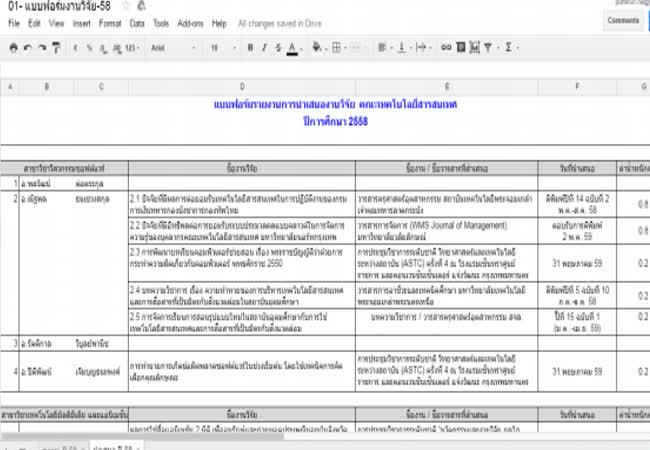Click the All changes saved in Drive link

point(280,24)
